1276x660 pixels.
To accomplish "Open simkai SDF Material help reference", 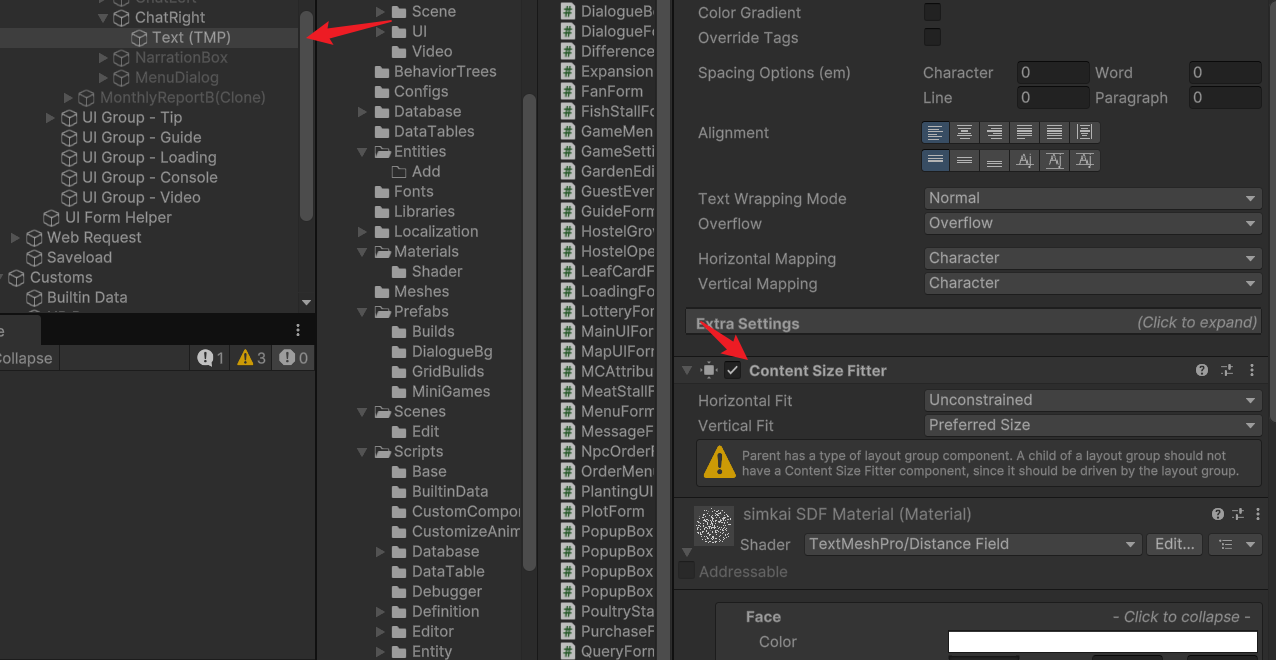I will click(1218, 514).
